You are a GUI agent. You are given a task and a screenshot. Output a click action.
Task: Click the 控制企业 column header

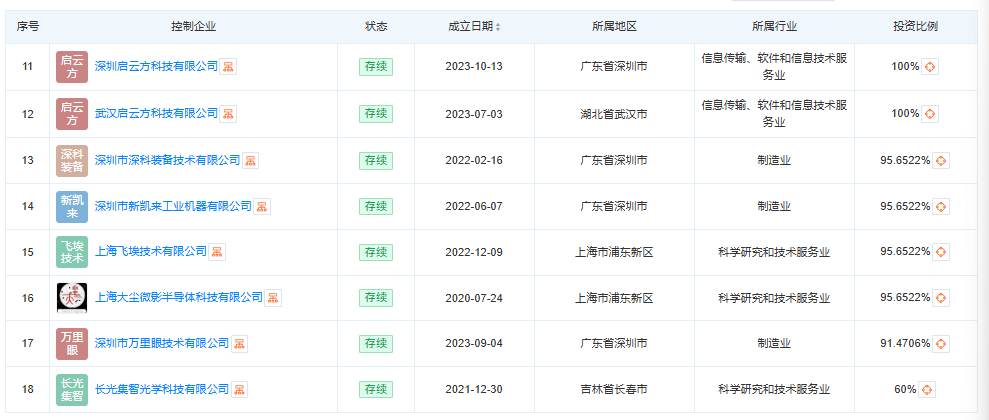193,26
